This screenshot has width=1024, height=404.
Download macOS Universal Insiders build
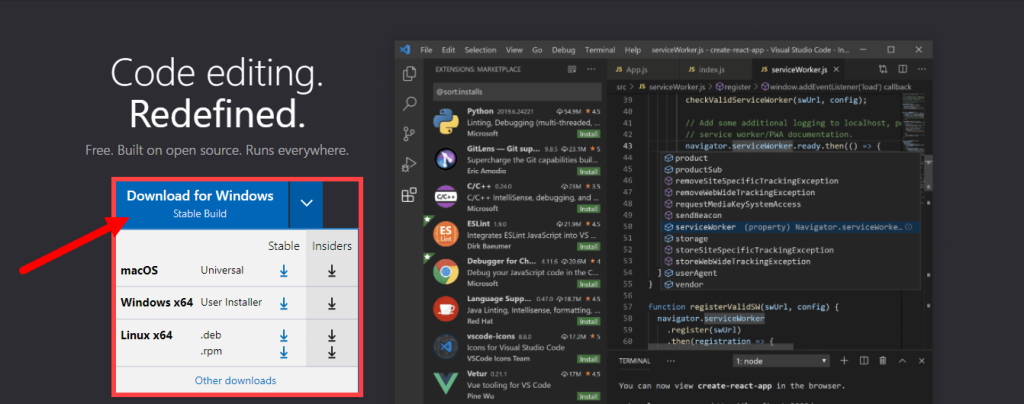pyautogui.click(x=332, y=270)
